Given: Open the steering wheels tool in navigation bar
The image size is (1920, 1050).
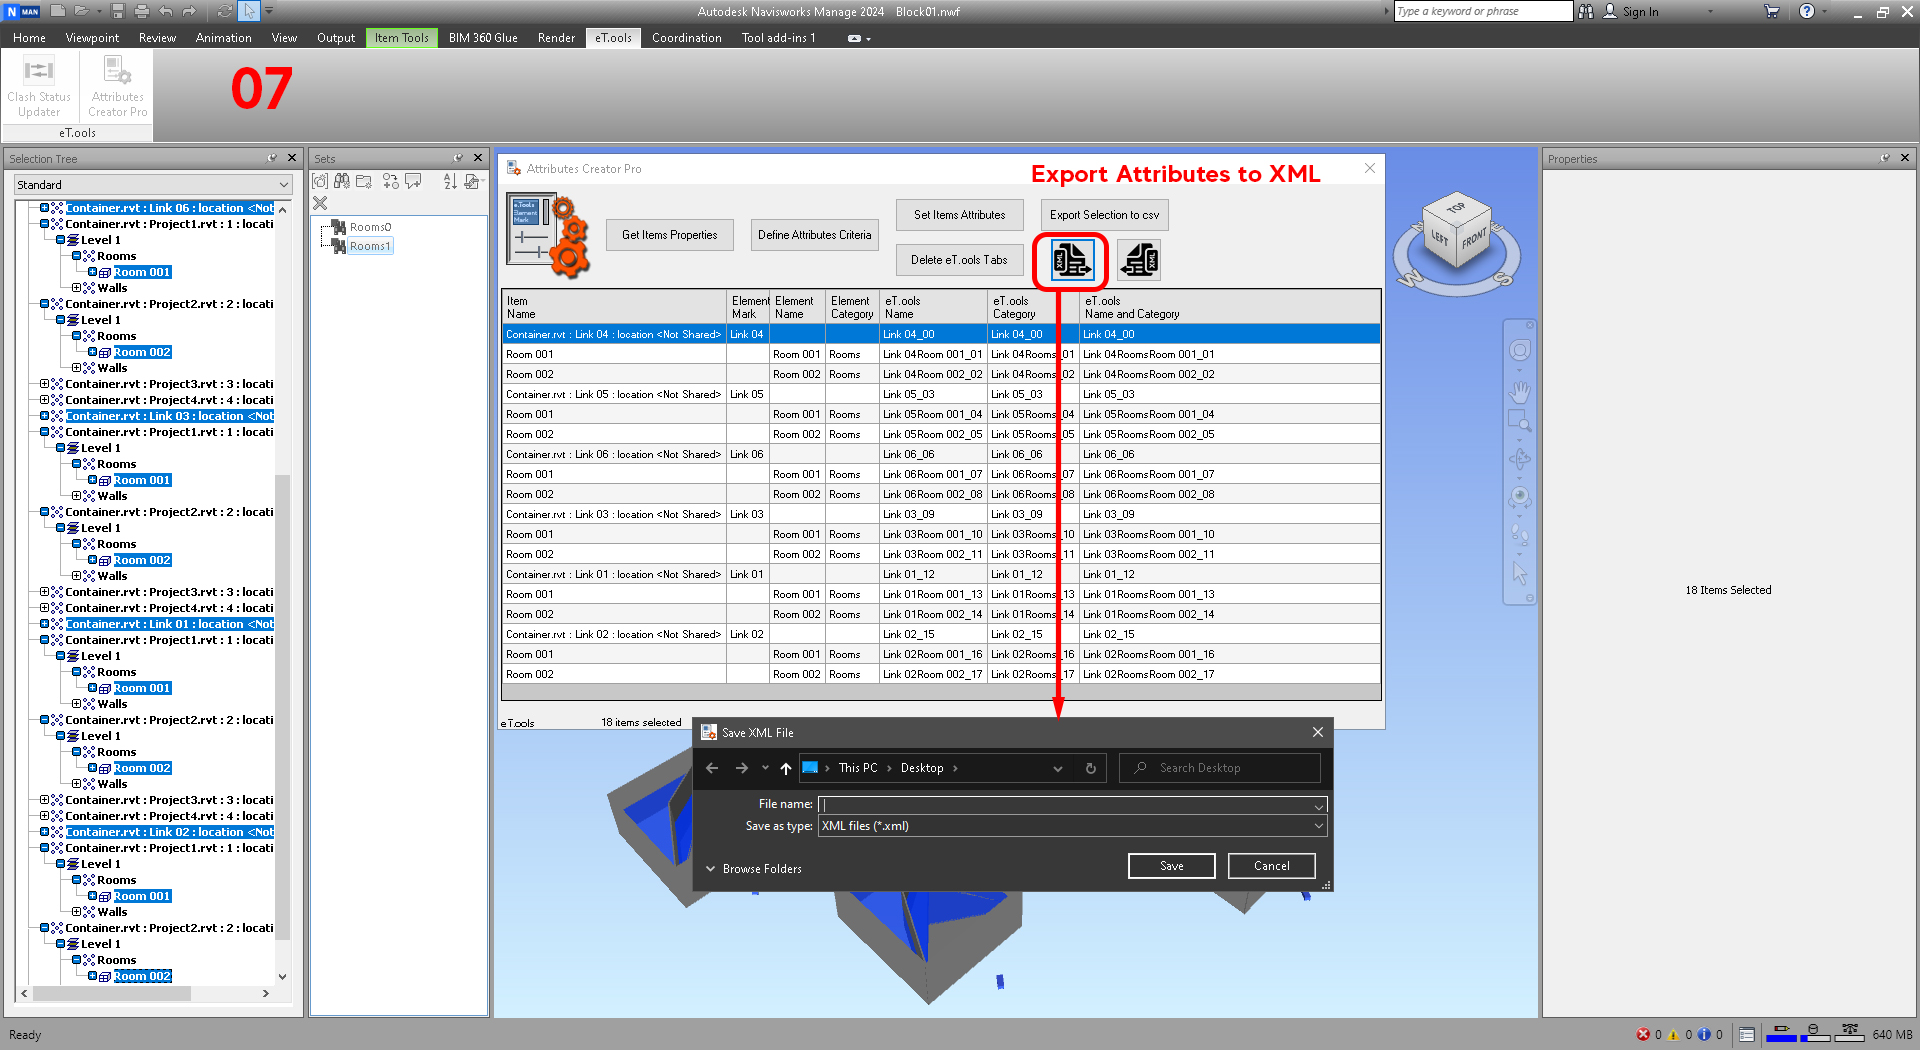Looking at the screenshot, I should pyautogui.click(x=1520, y=350).
